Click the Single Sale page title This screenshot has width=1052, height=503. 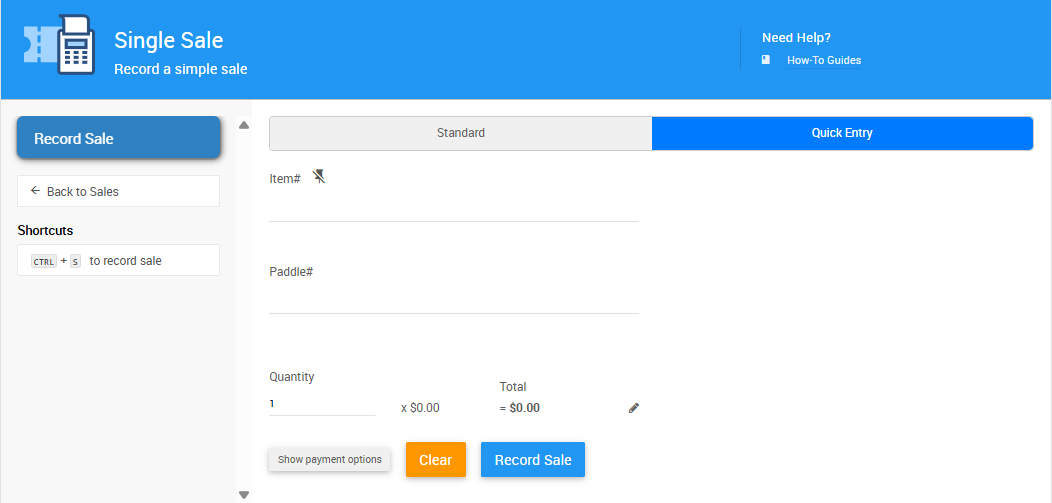click(x=168, y=41)
